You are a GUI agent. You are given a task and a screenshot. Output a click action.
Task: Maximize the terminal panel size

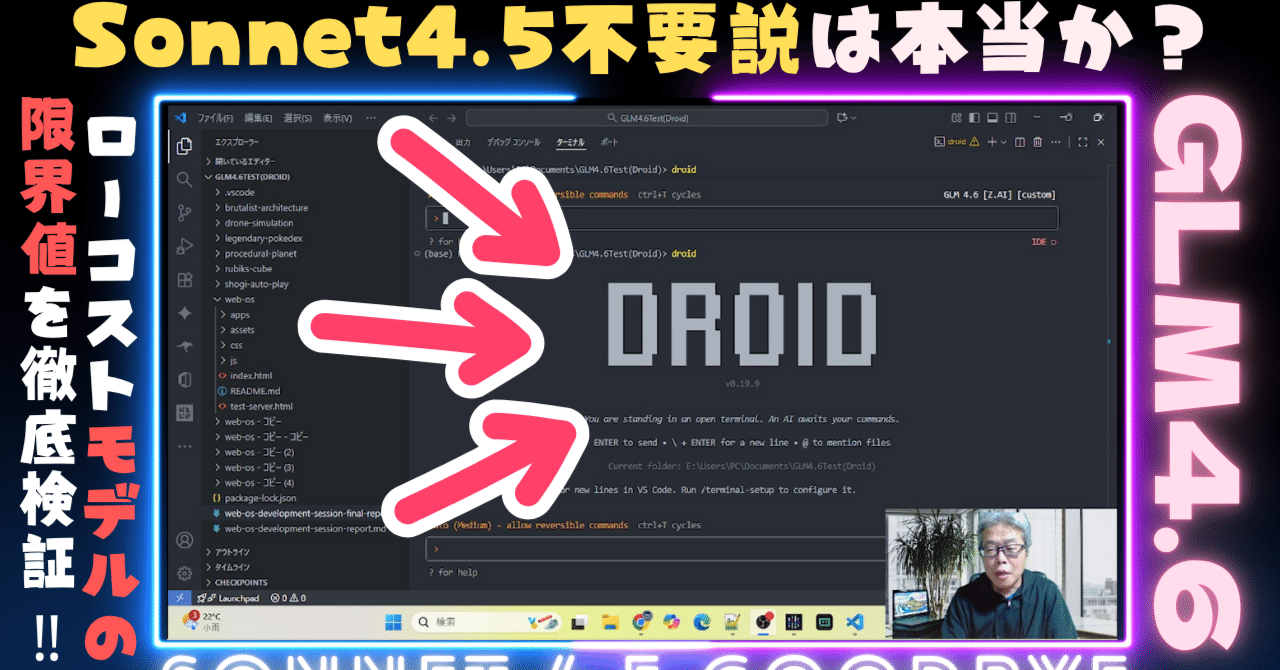1083,141
